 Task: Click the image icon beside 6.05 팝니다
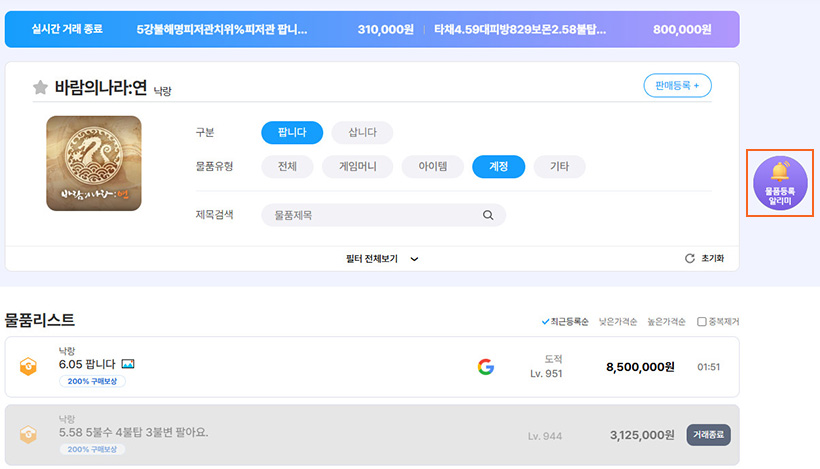tap(127, 364)
